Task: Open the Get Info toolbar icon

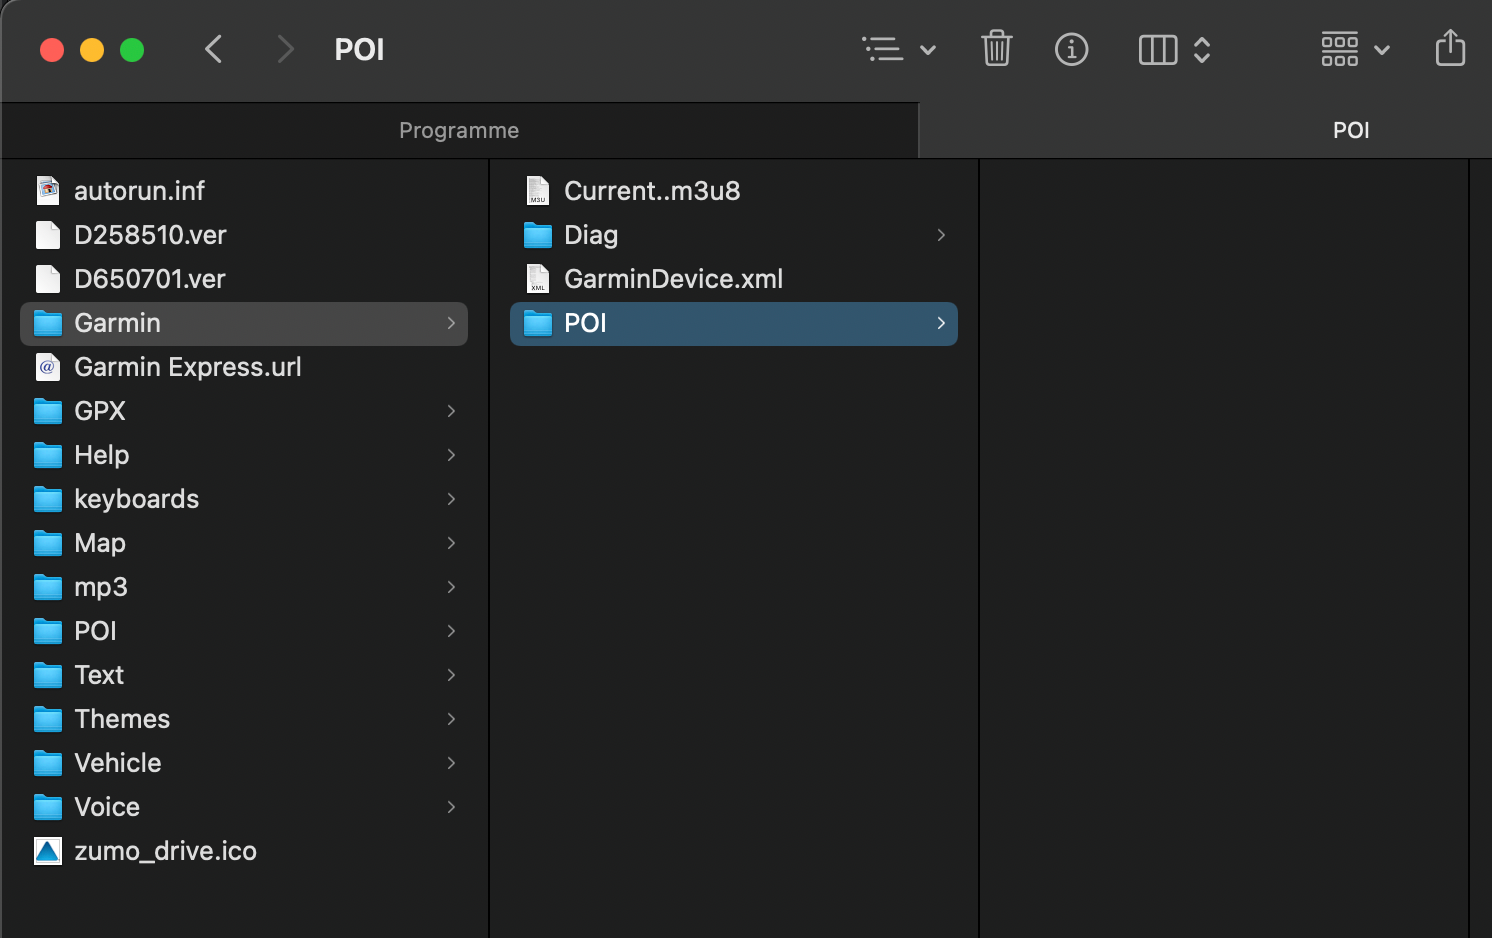Action: pos(1071,49)
